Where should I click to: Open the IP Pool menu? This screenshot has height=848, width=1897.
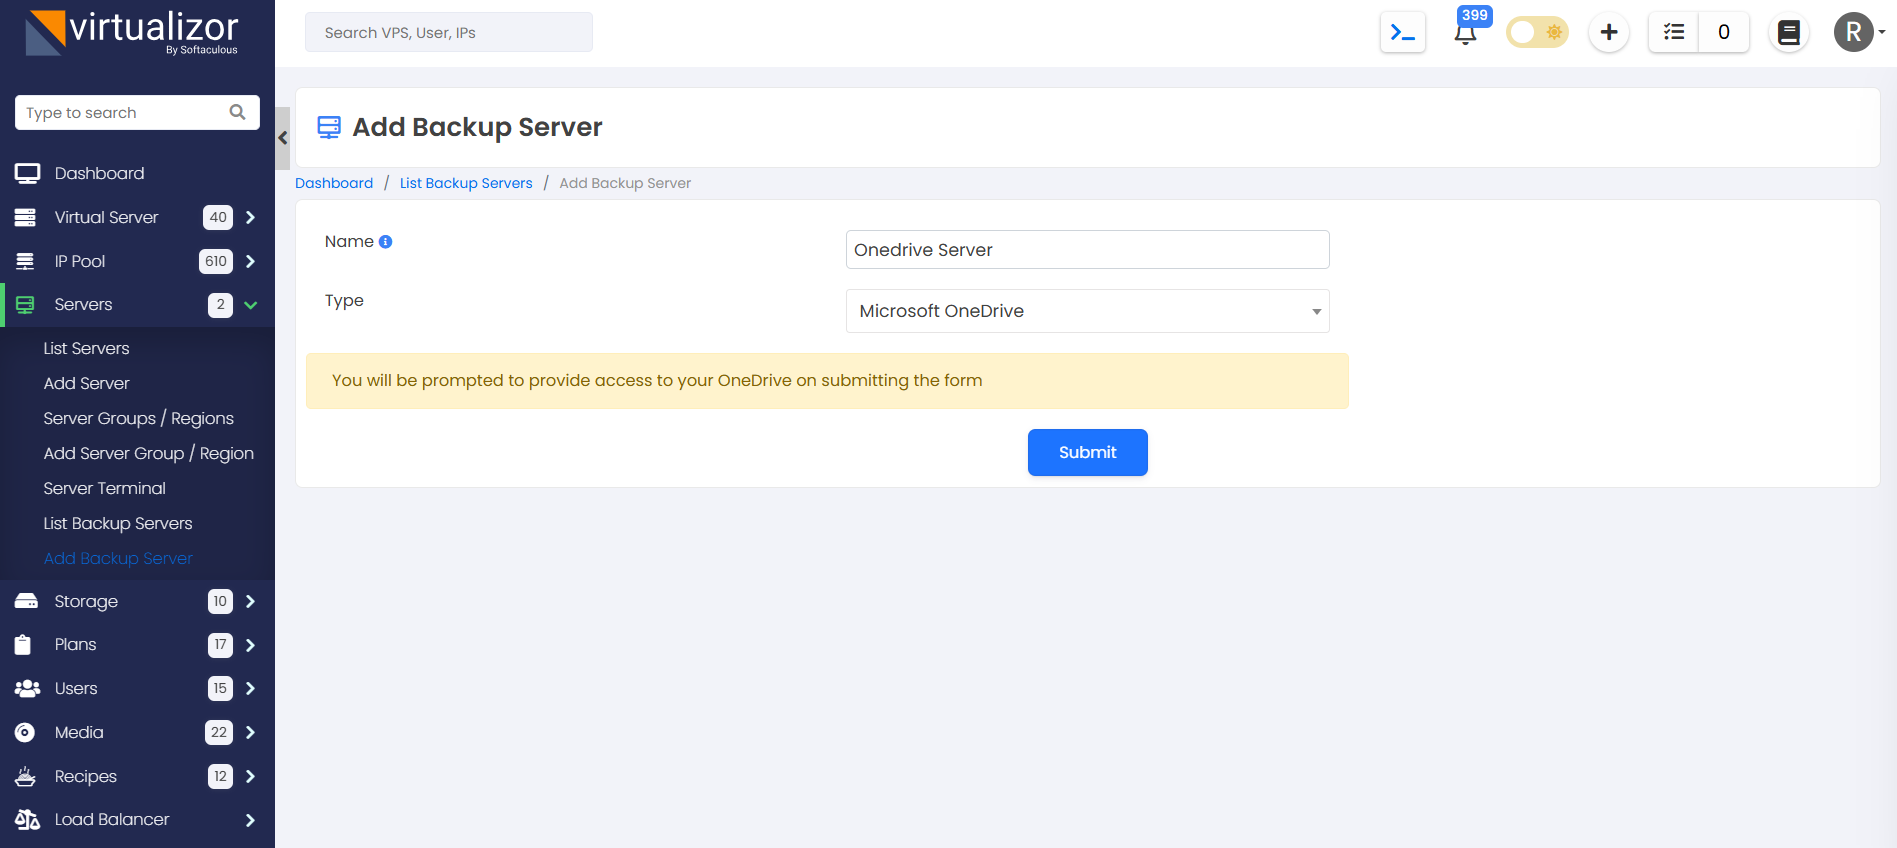click(x=80, y=261)
